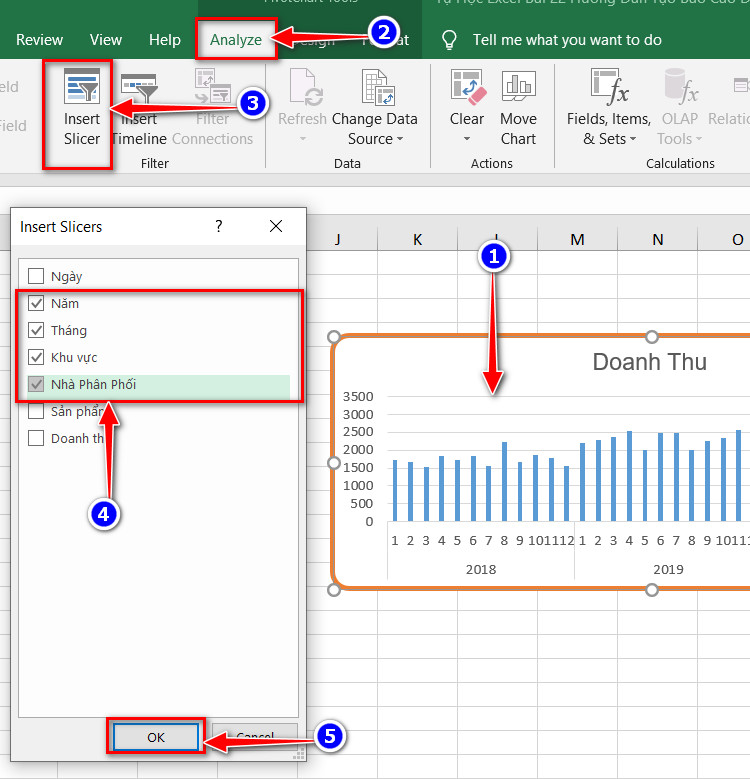Viewport: 750px width, 779px height.
Task: Click the Move Chart icon
Action: click(x=518, y=85)
